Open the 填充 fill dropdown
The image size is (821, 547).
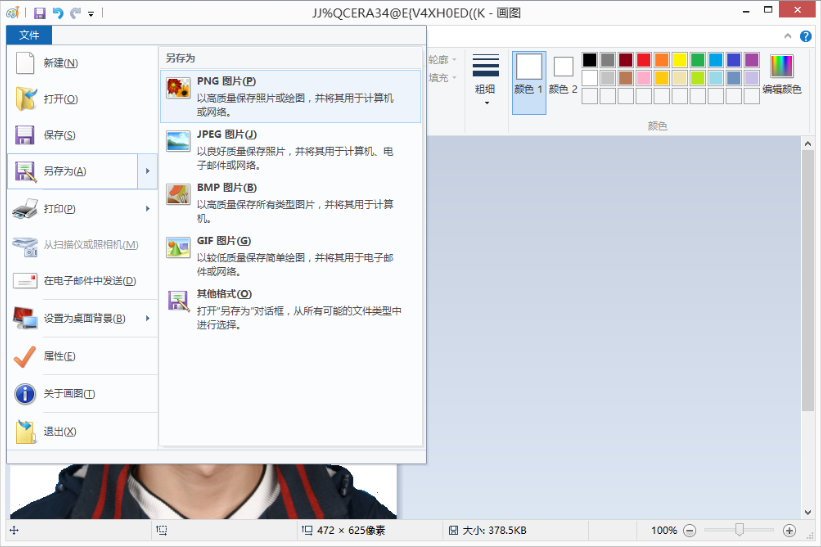click(x=442, y=77)
